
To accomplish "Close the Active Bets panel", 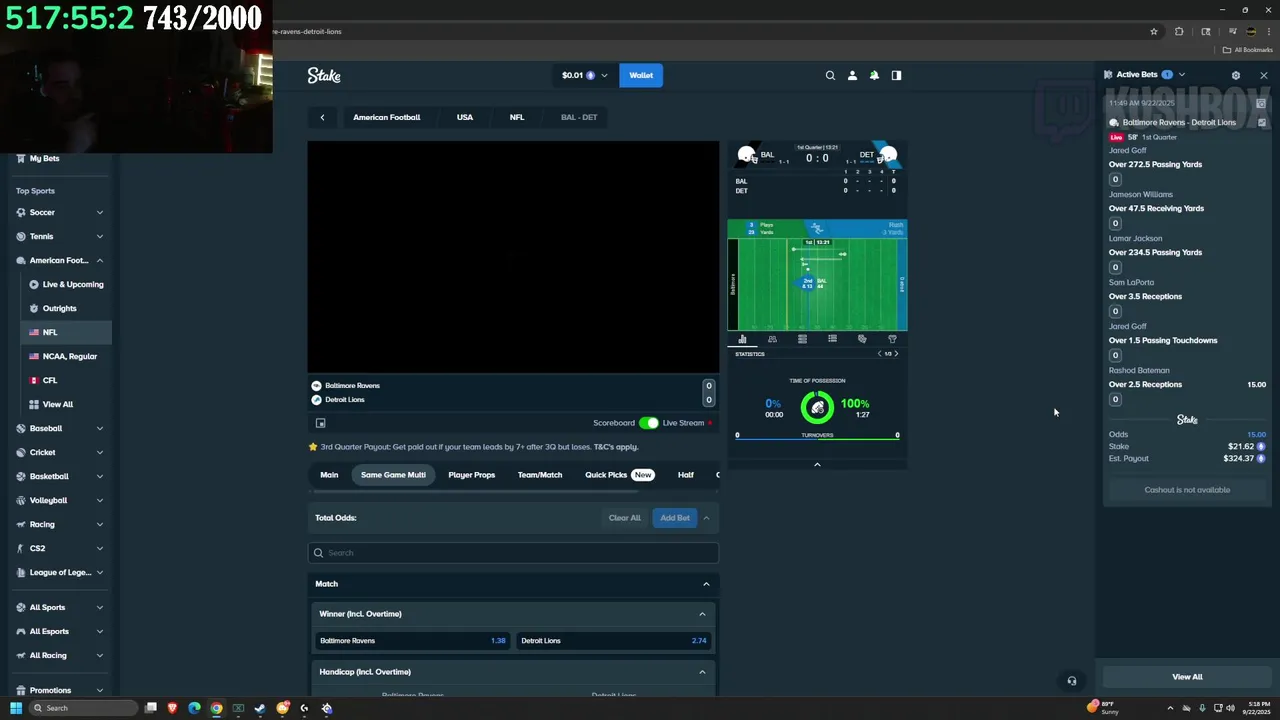I will coord(1263,75).
